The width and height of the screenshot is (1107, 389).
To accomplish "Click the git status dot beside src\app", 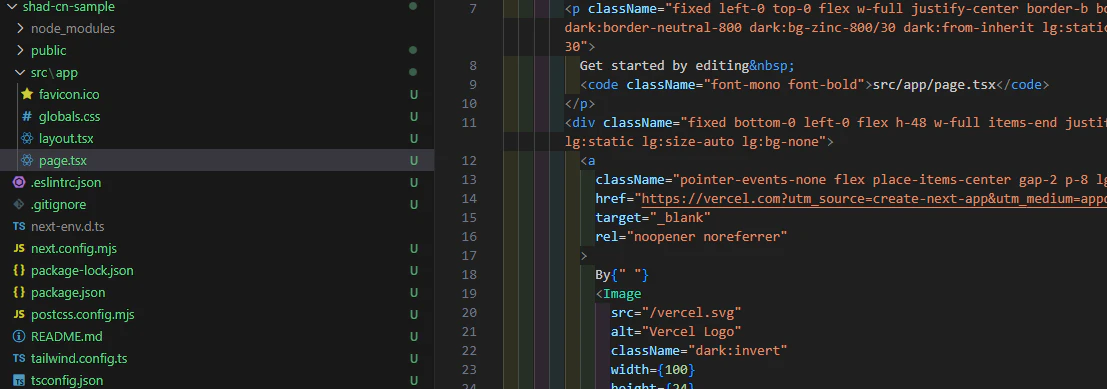I will click(x=413, y=72).
